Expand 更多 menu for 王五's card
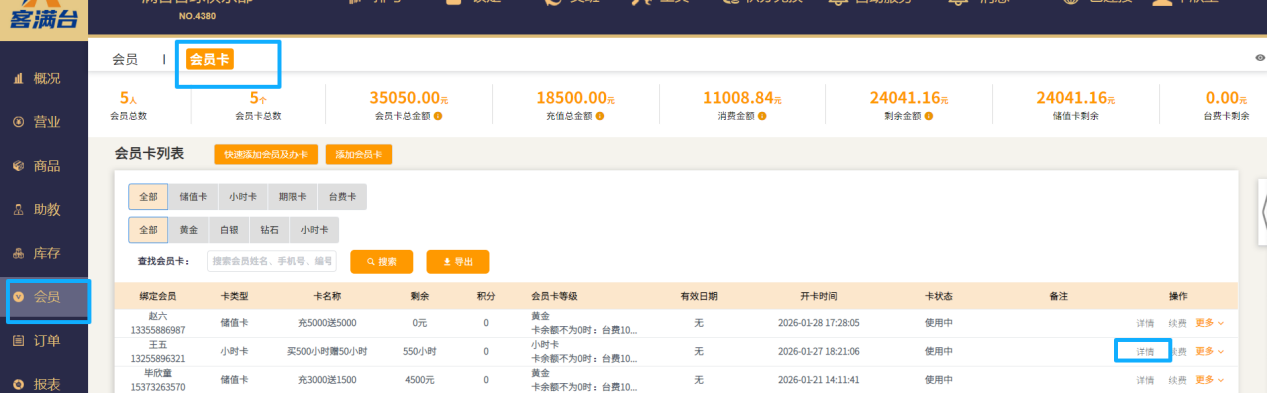 pyautogui.click(x=1209, y=351)
